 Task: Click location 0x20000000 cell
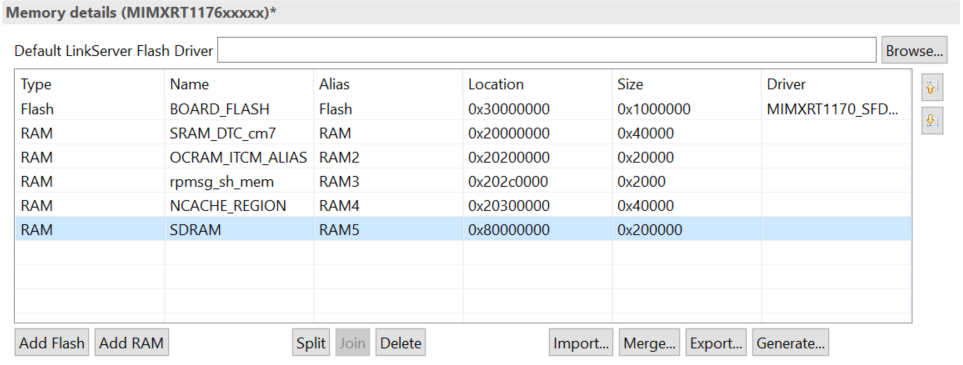pyautogui.click(x=537, y=133)
